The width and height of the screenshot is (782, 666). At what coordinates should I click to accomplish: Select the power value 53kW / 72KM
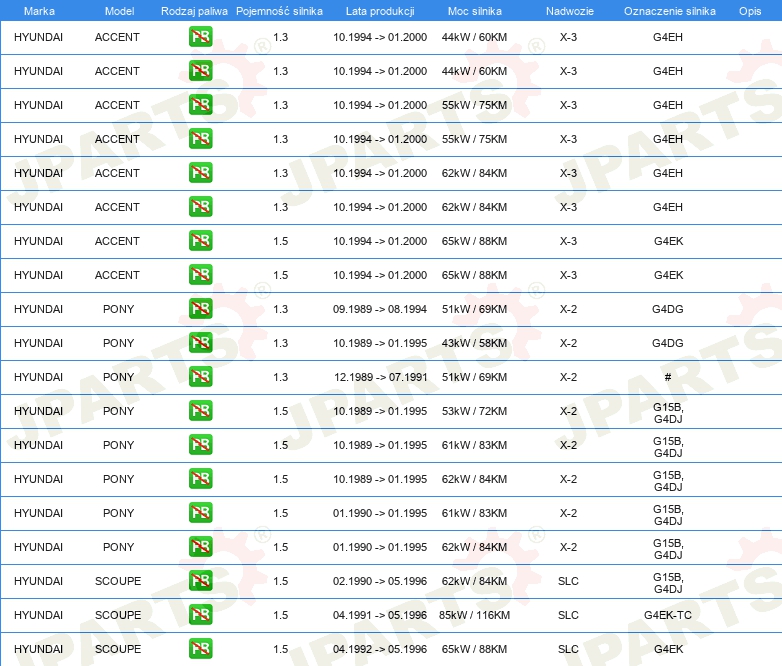[x=474, y=411]
